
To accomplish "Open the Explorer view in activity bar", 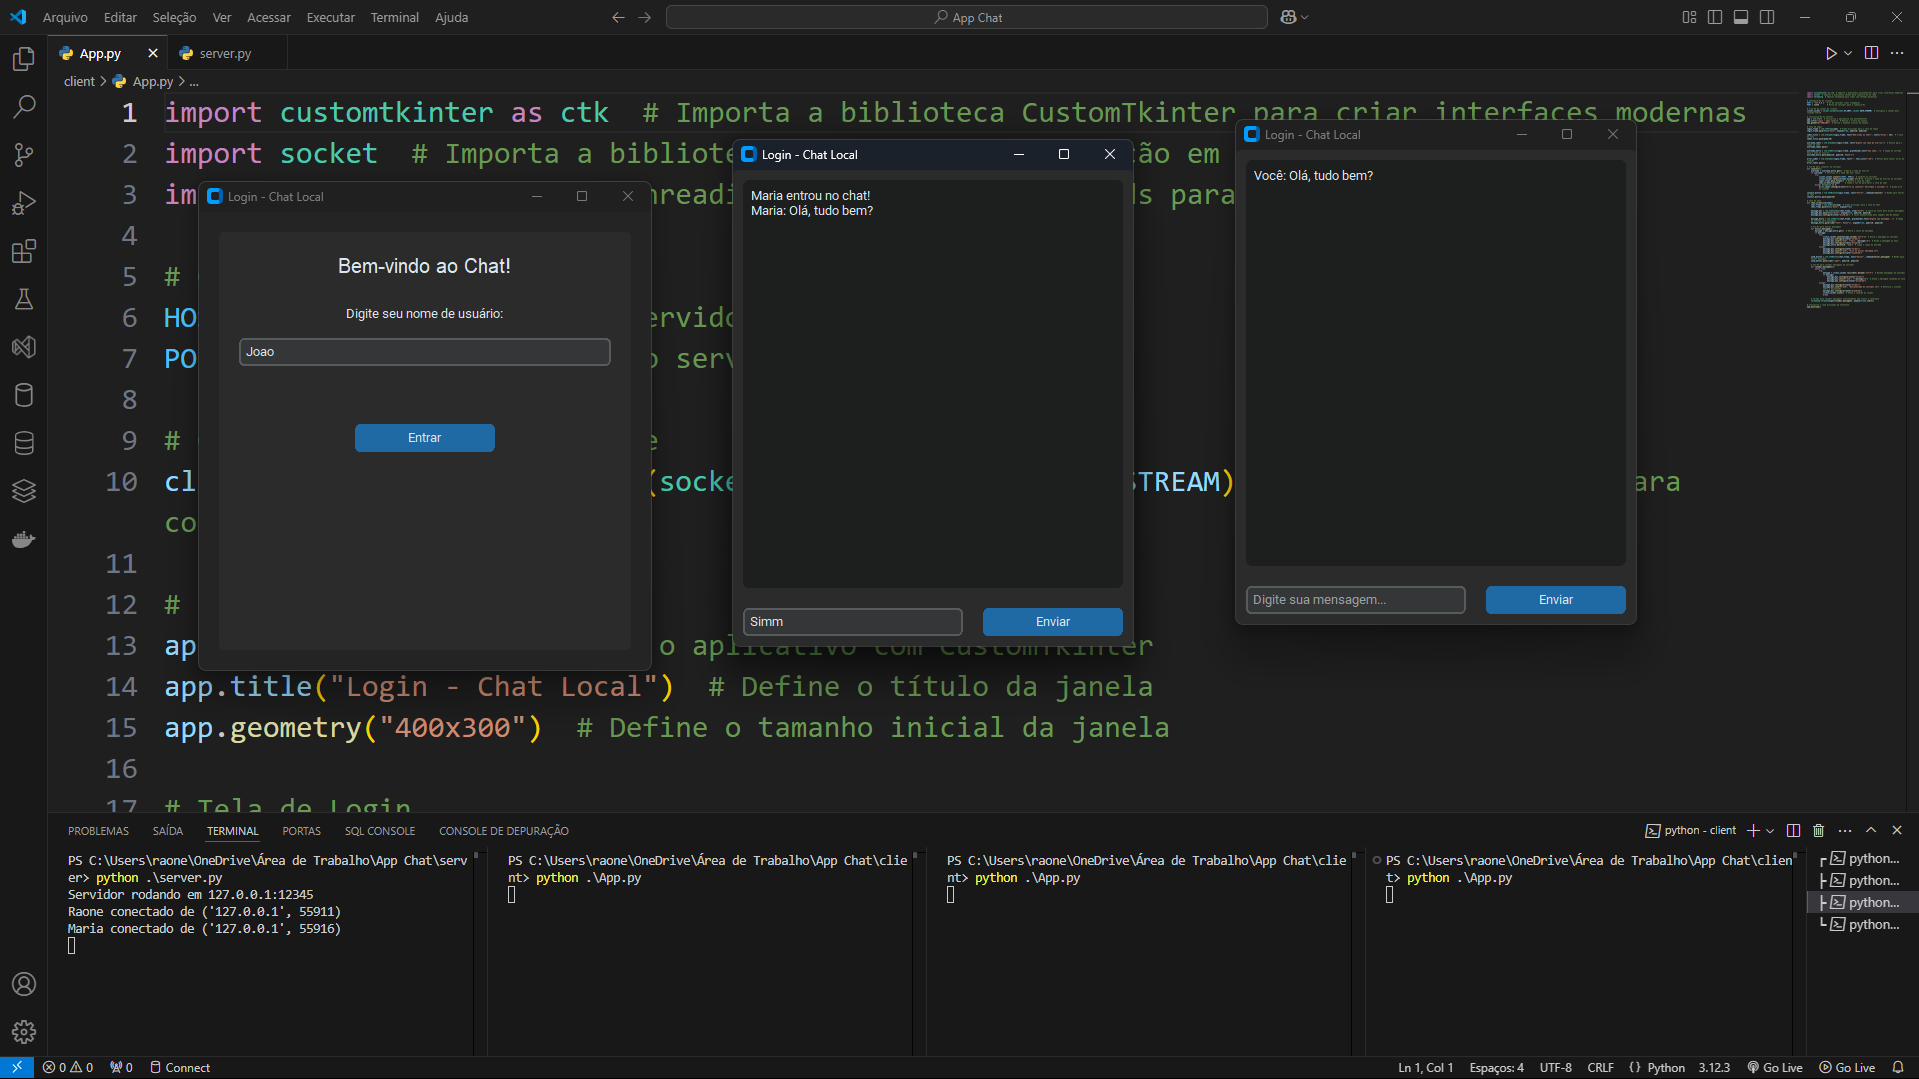I will (x=24, y=59).
